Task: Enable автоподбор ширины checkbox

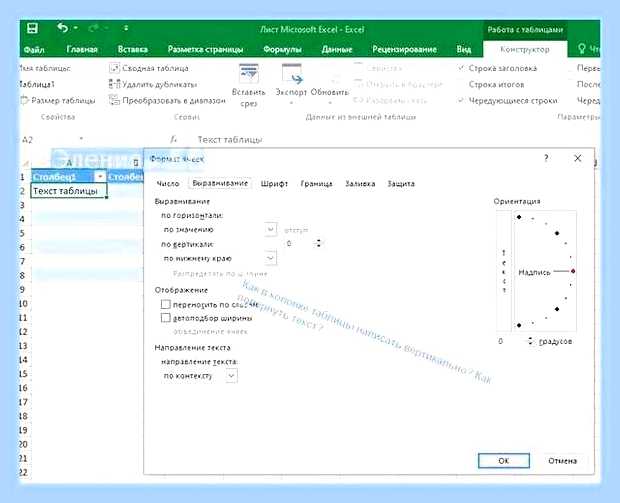Action: tap(166, 318)
